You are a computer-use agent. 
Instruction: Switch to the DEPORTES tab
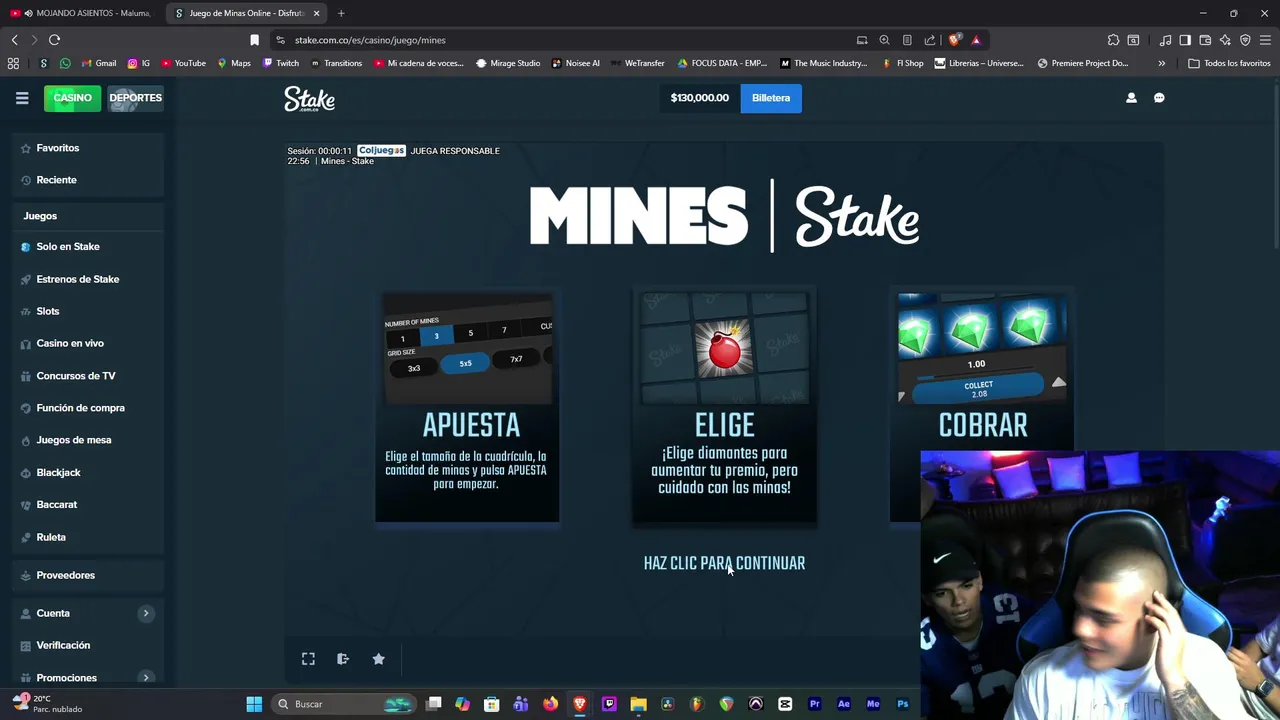[x=136, y=98]
